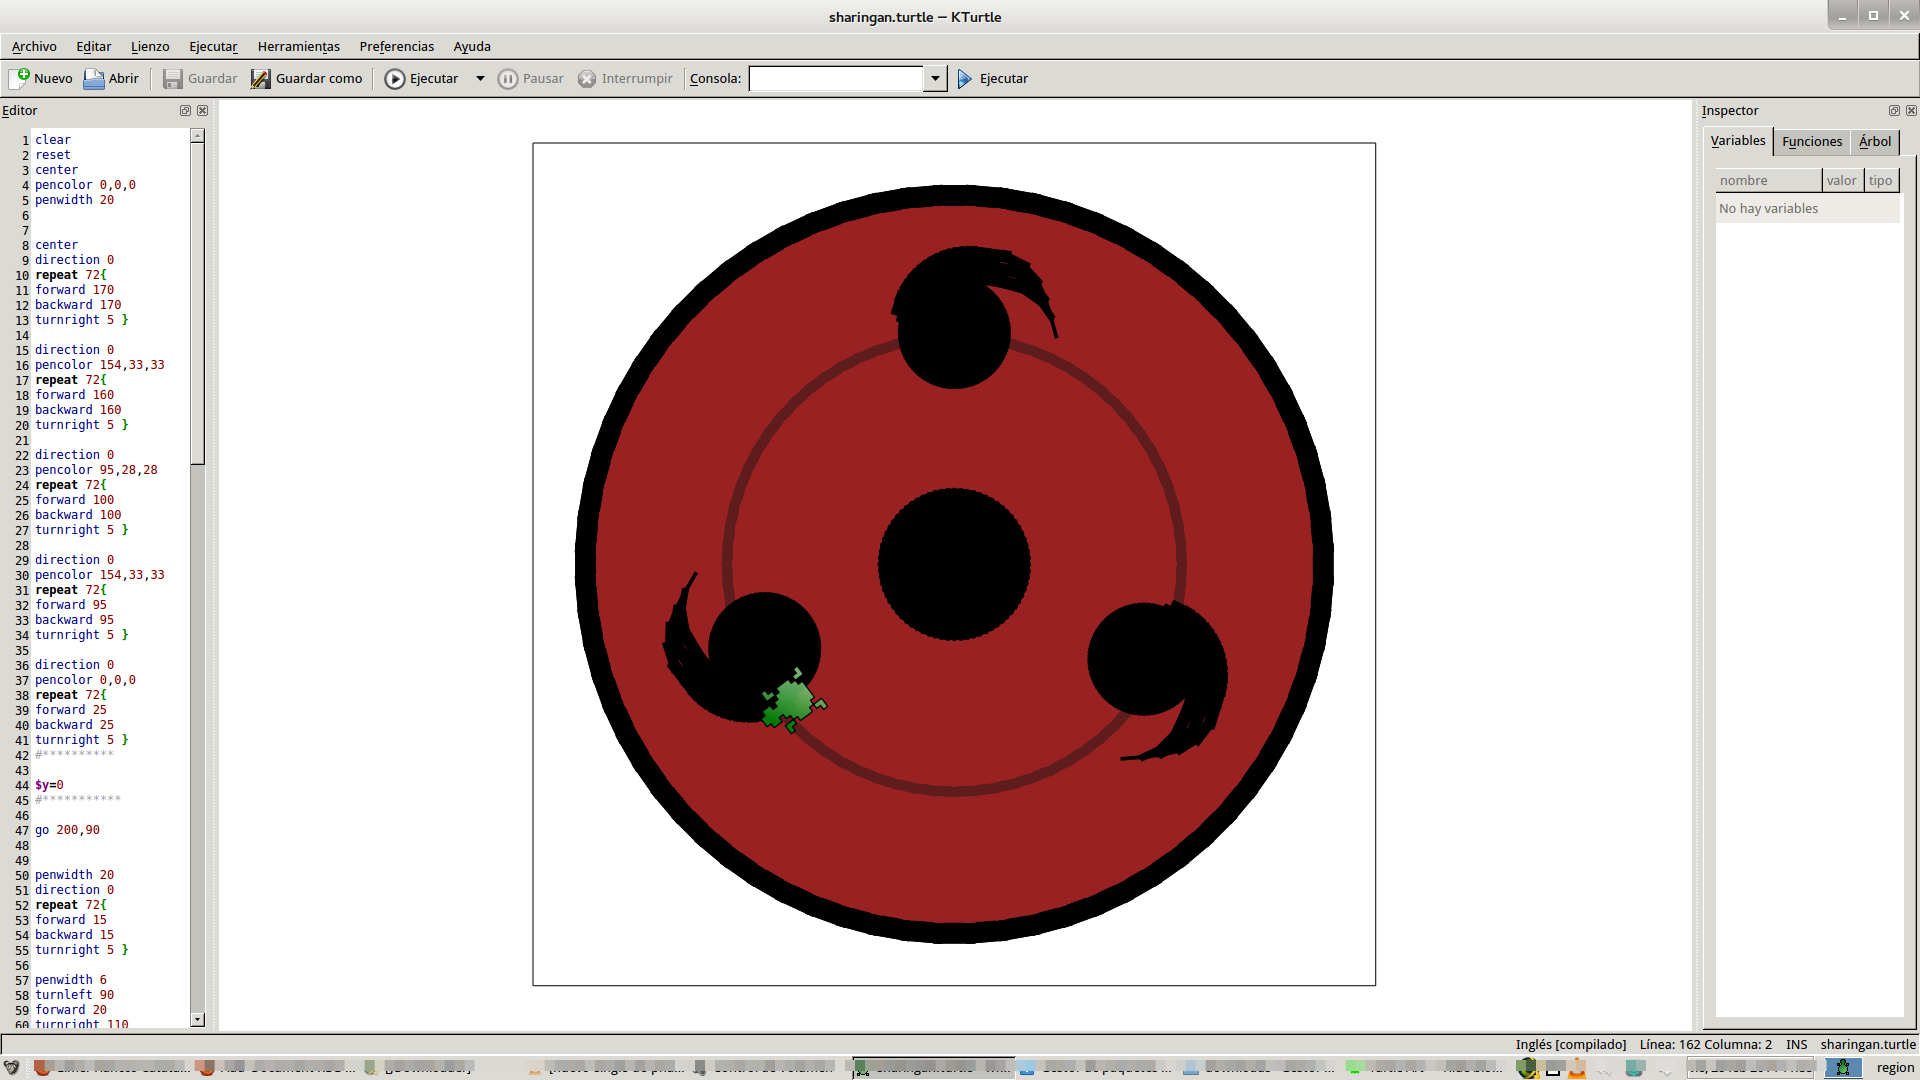1920x1080 pixels.
Task: Switch to the sharingan KTurtle taskbar entry
Action: pyautogui.click(x=932, y=1068)
